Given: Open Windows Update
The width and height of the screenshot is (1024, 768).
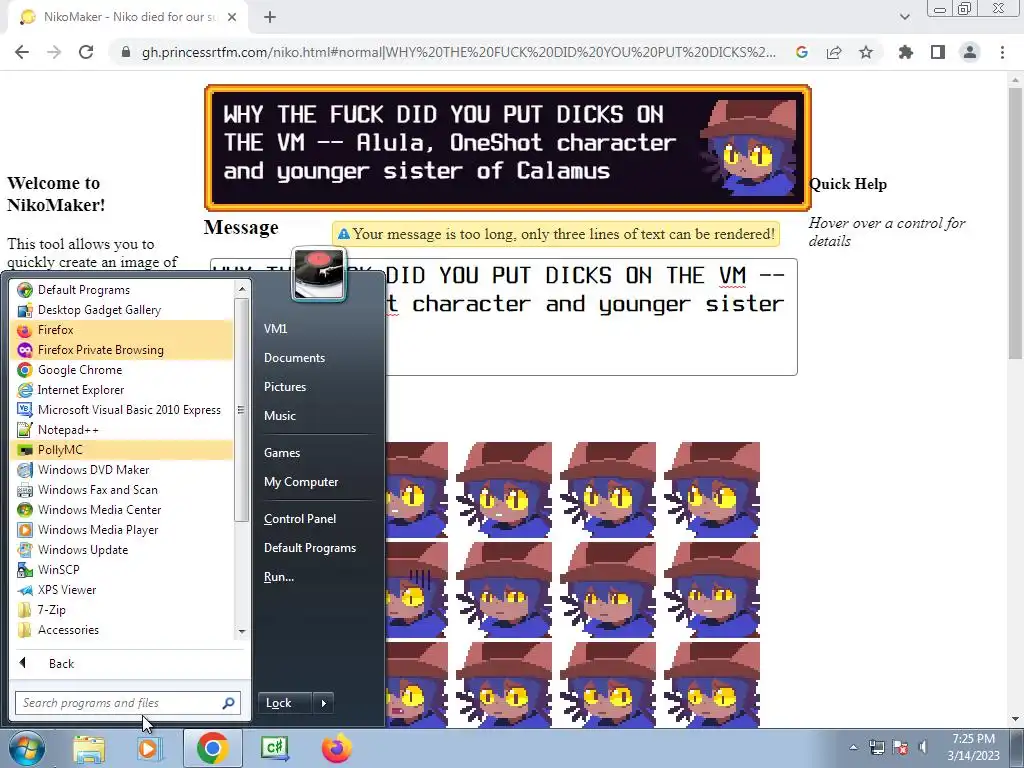Looking at the screenshot, I should coord(121,550).
